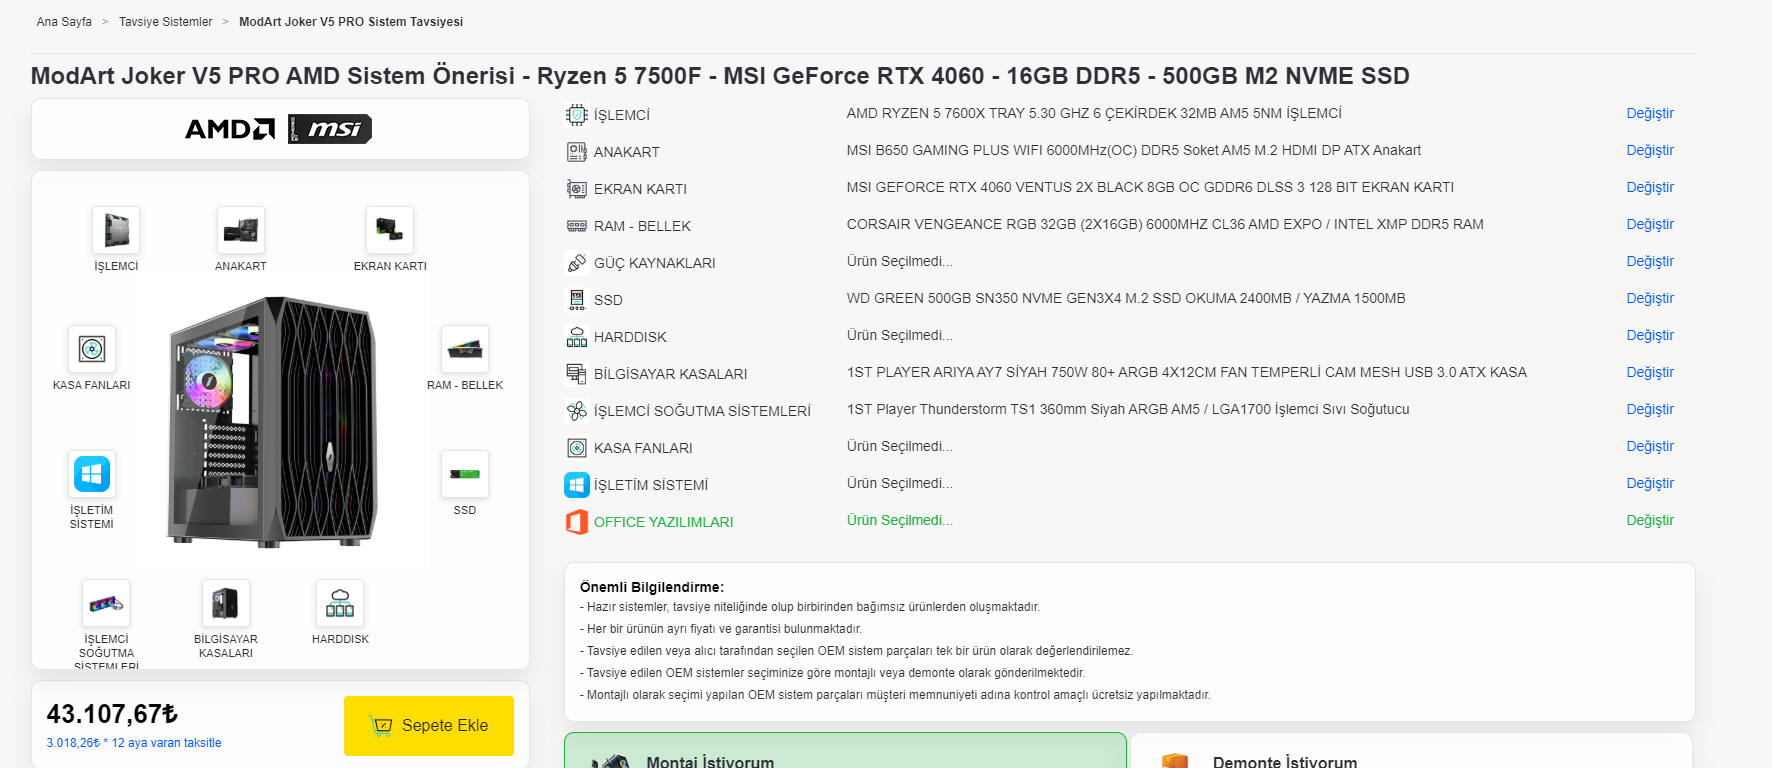Click the İŞLEMCİ chip icon in the parts list

[577, 115]
